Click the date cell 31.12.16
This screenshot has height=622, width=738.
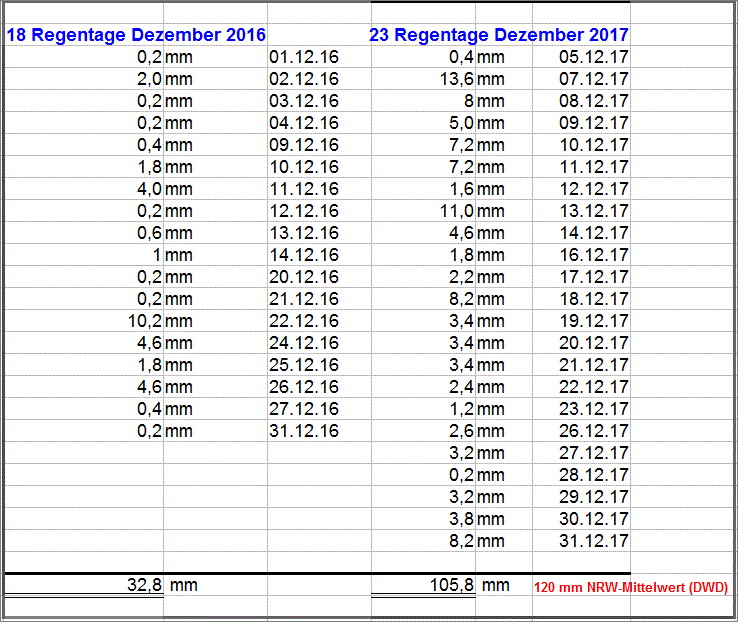[x=304, y=431]
